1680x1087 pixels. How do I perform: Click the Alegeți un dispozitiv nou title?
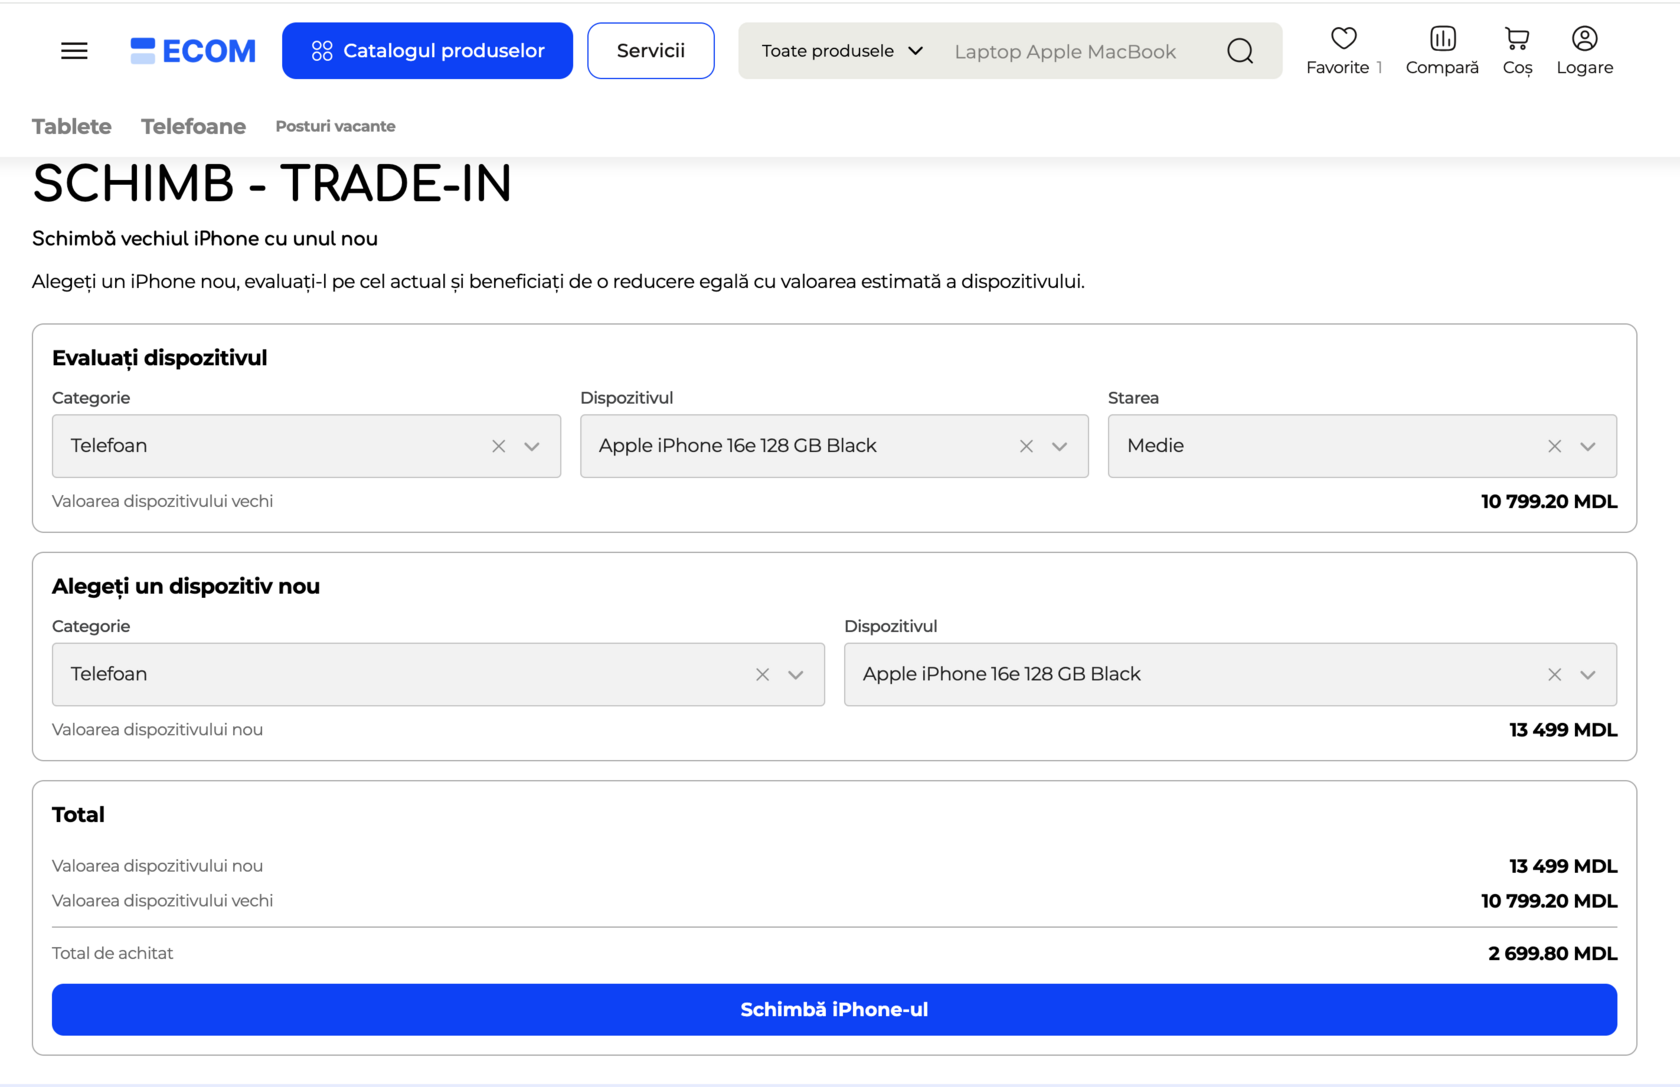[186, 587]
